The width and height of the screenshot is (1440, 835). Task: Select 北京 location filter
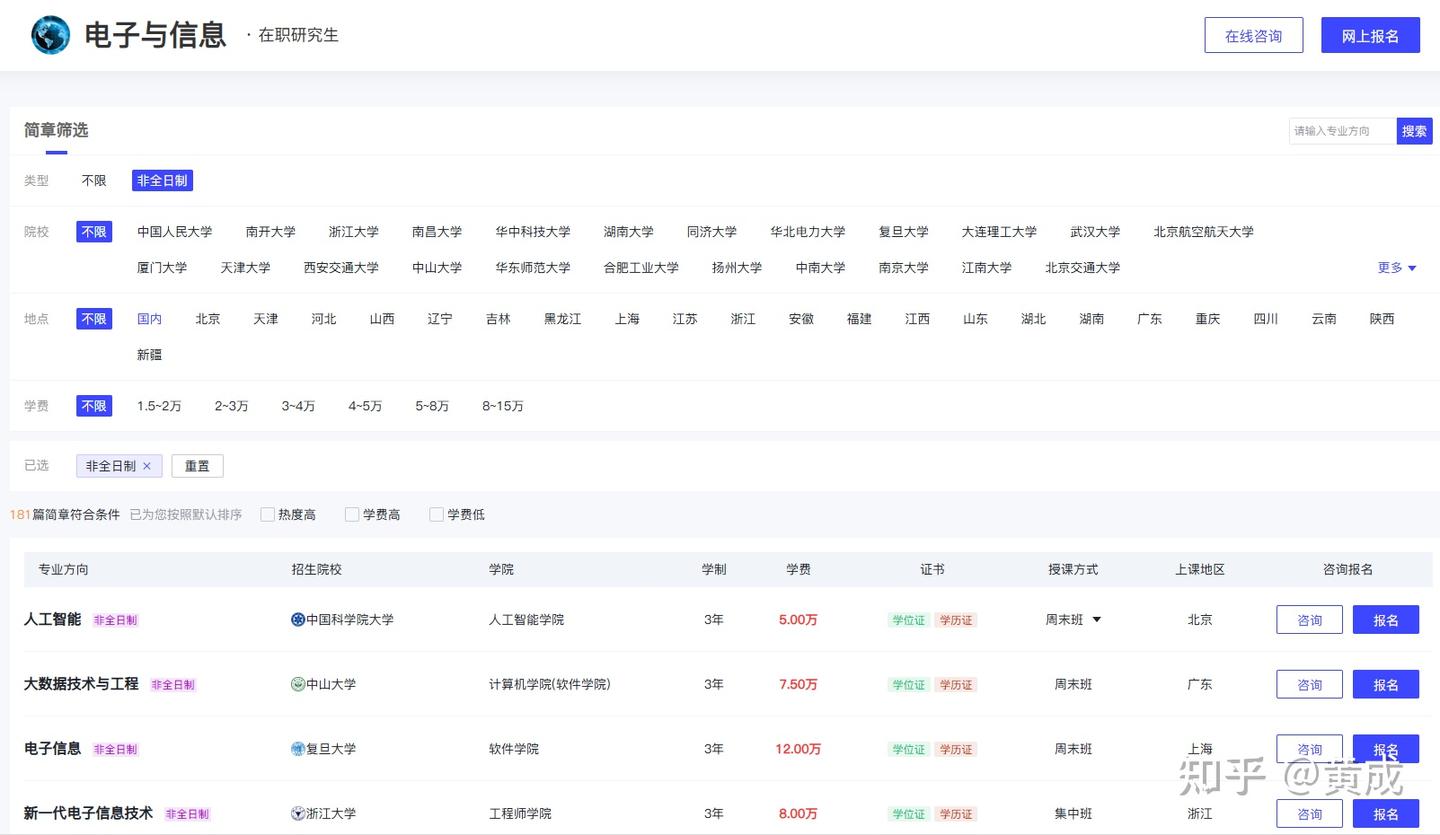208,319
